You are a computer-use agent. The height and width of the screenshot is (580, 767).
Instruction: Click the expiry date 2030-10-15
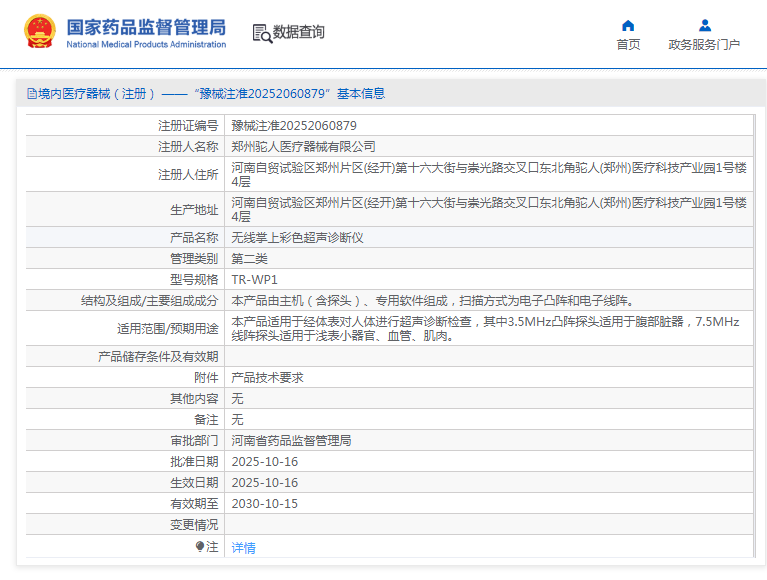pos(265,504)
